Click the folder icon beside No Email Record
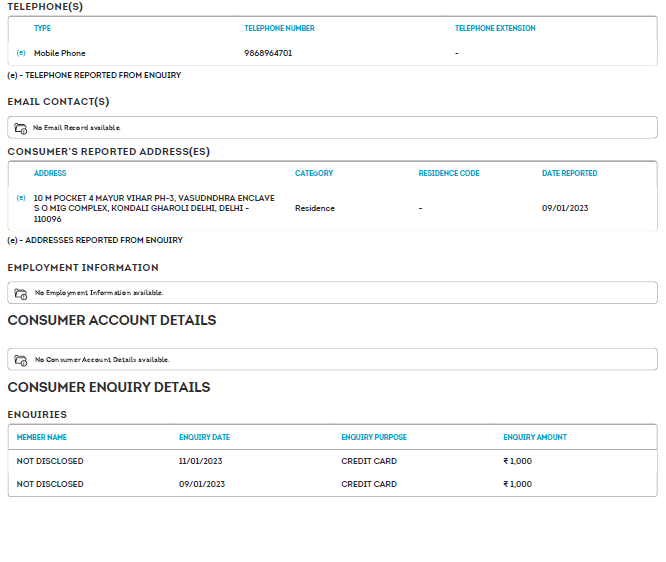The image size is (666, 562). coord(21,128)
